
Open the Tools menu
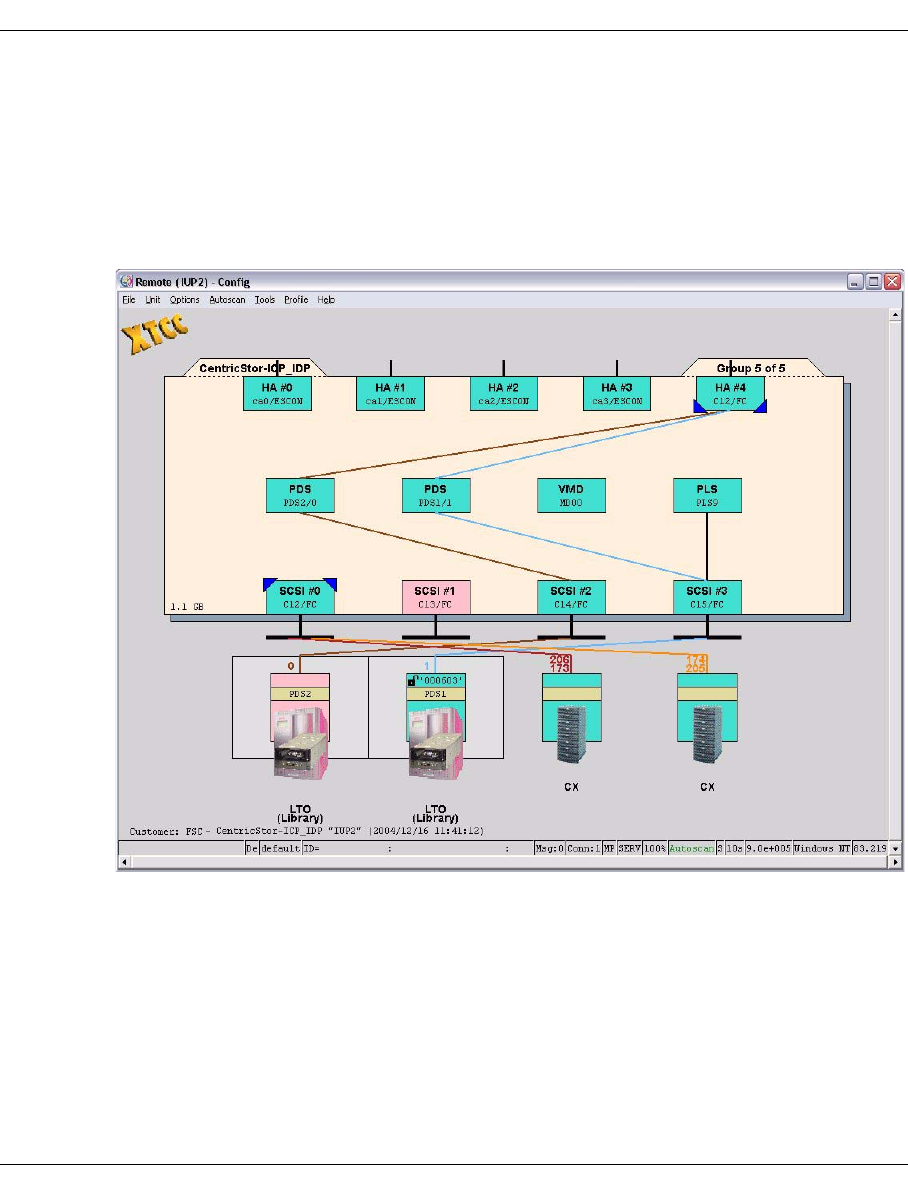[265, 300]
